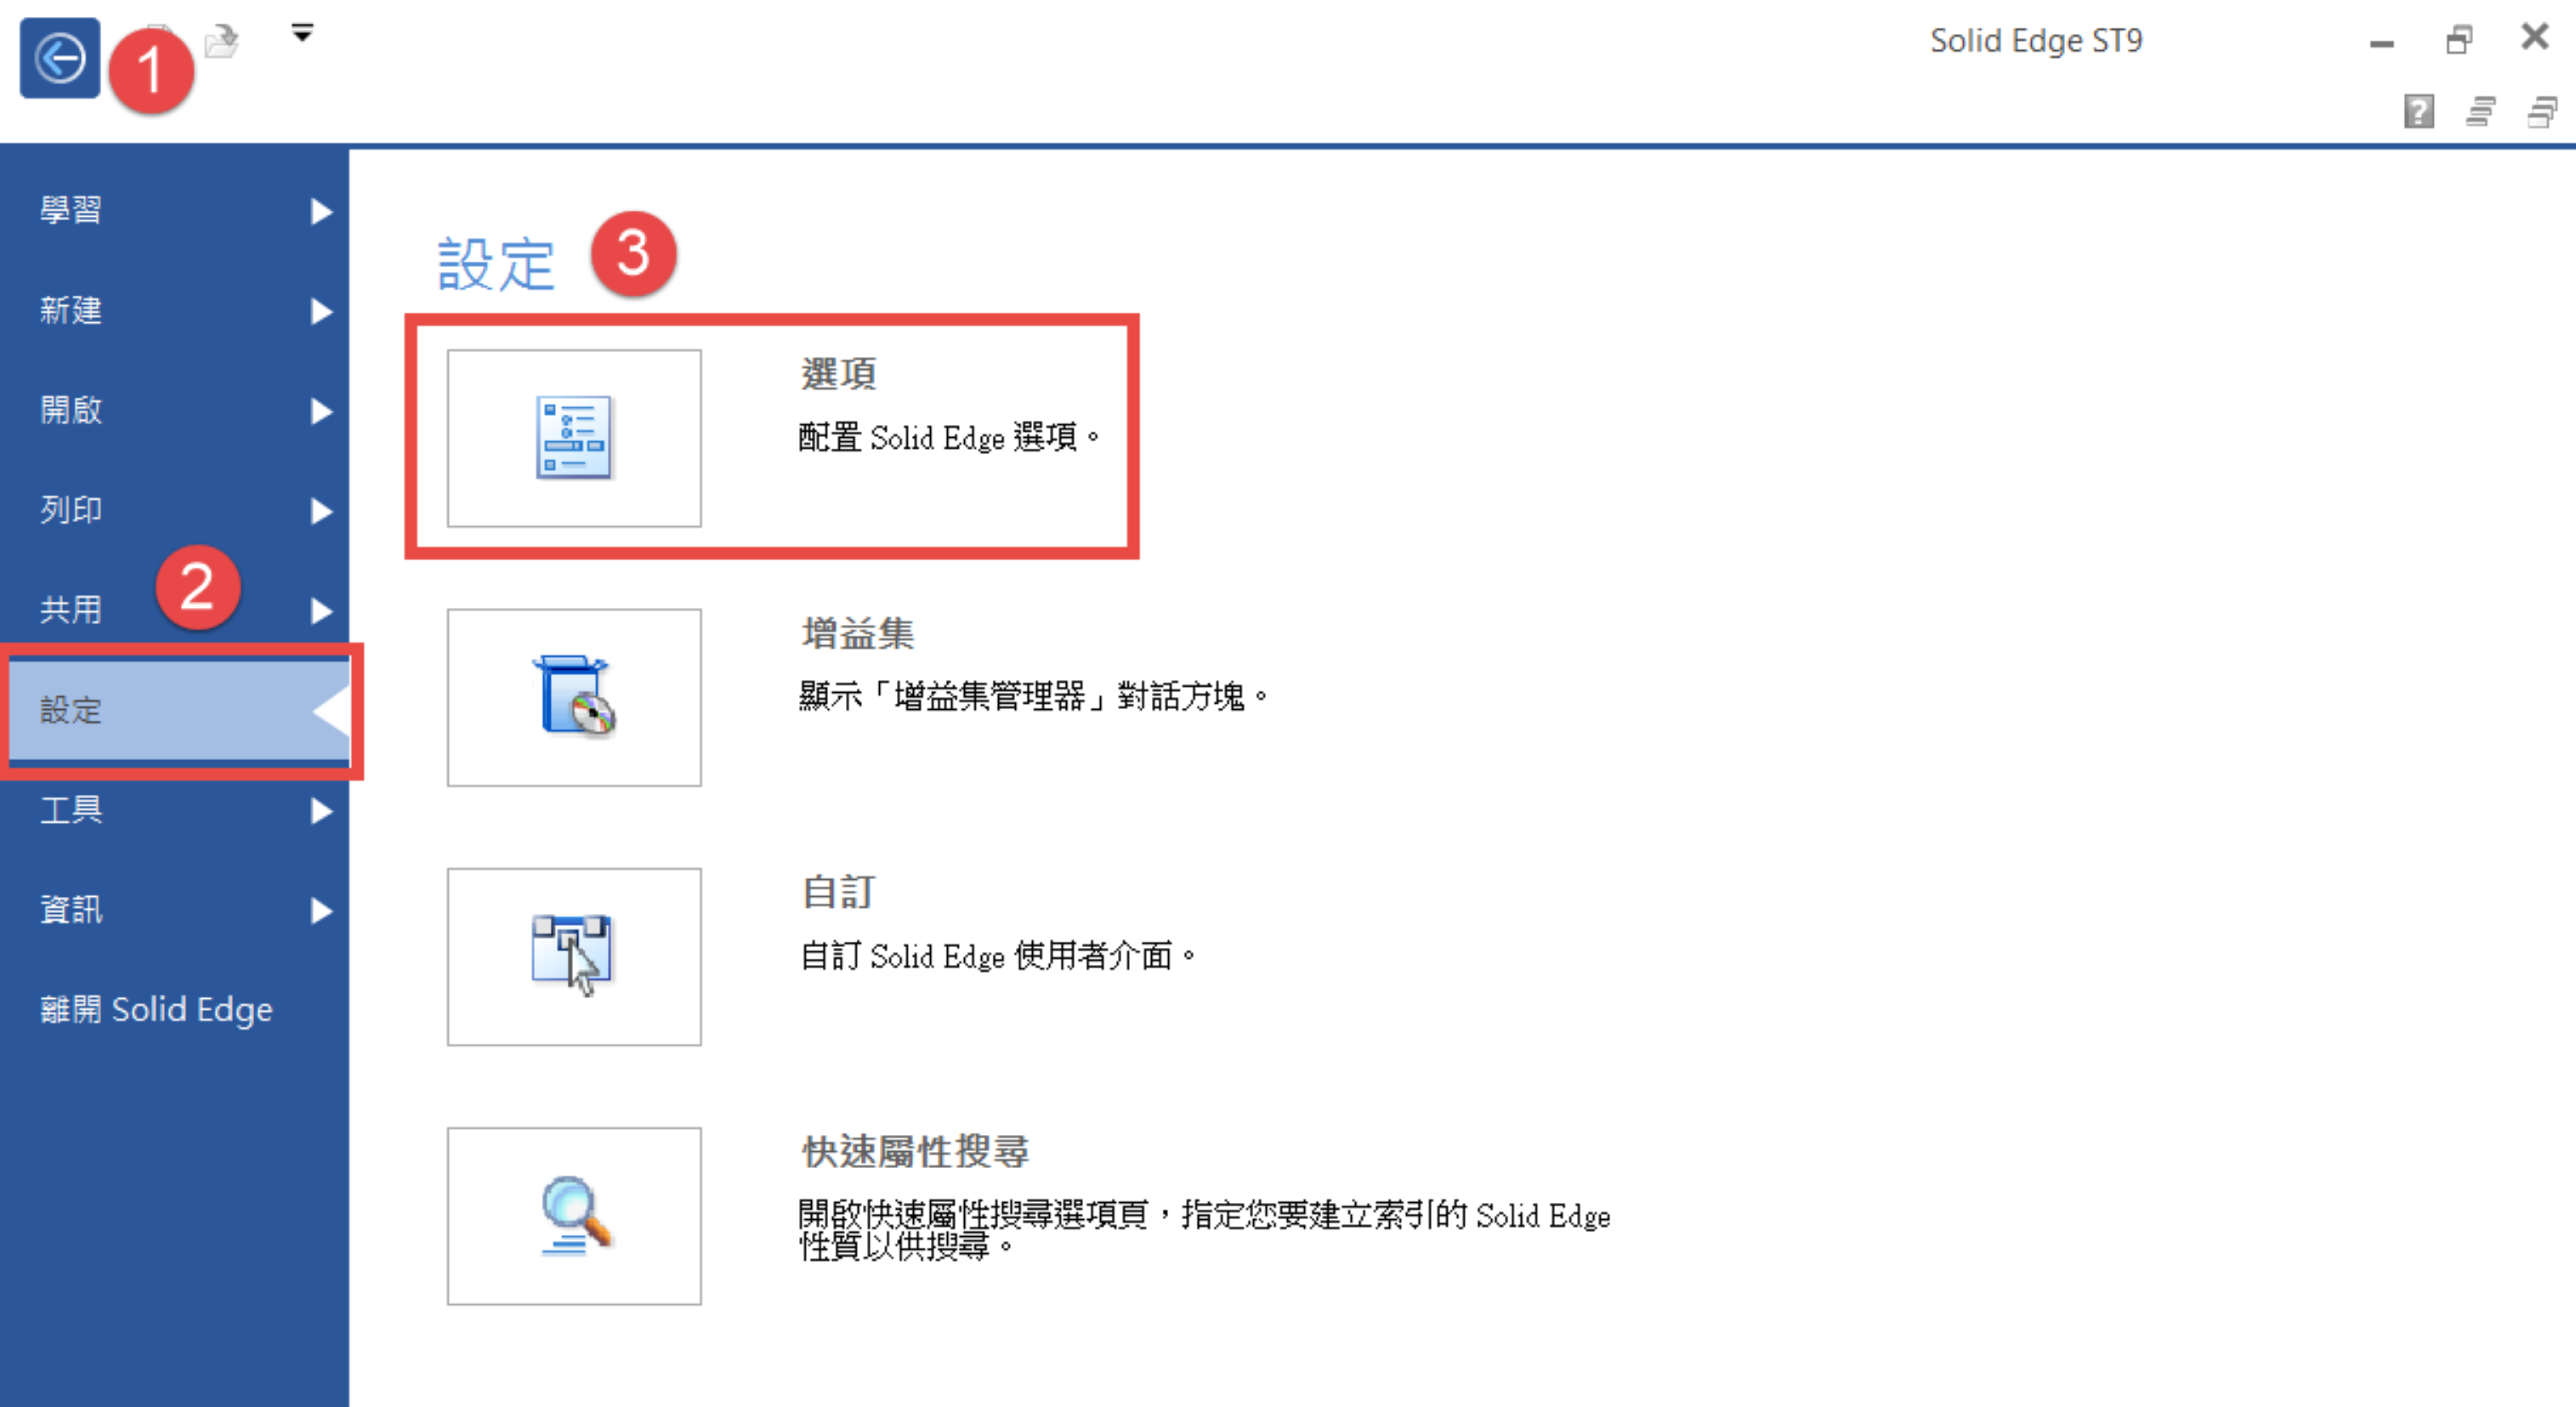2576x1407 pixels.
Task: Click the Solid Edge ST9 title text
Action: pos(2036,41)
